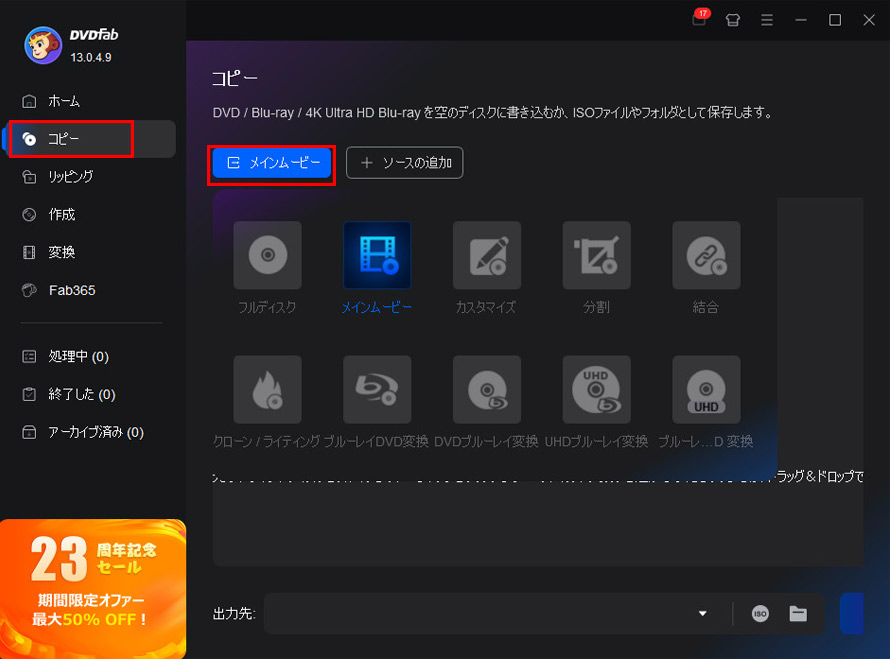The height and width of the screenshot is (659, 890).
Task: Open the gift promotion icon in title bar
Action: point(733,20)
